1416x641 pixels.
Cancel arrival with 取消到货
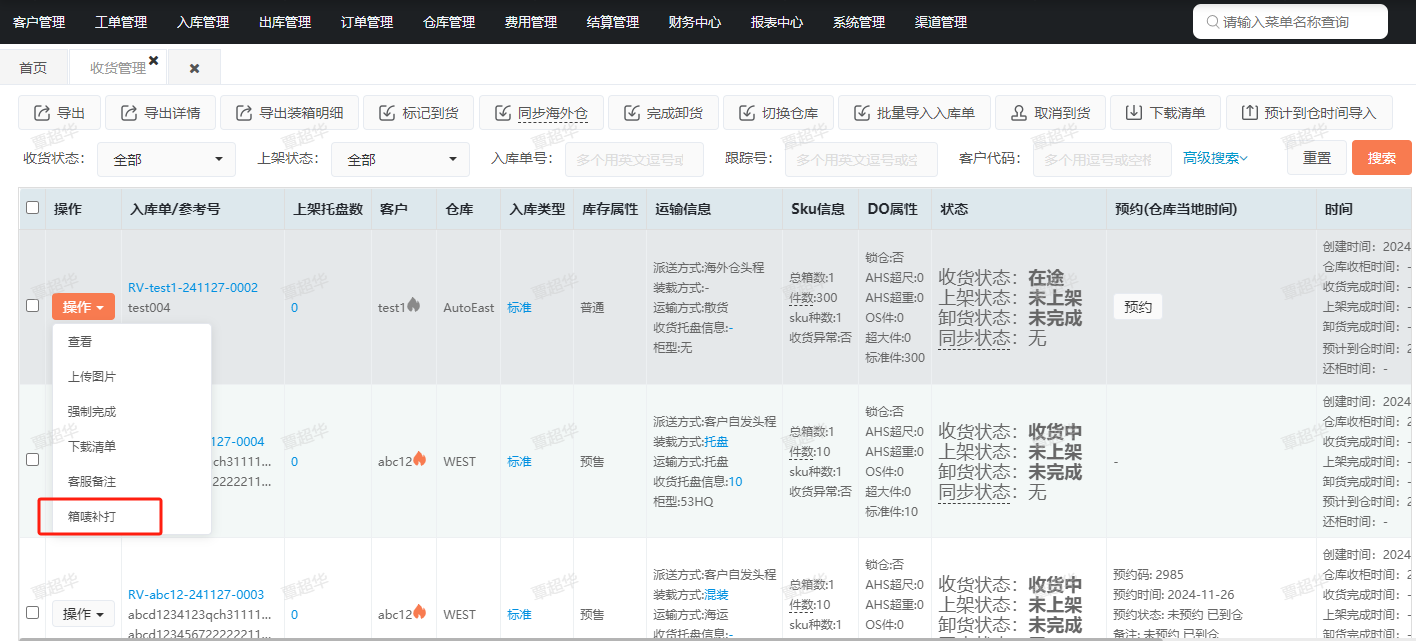point(1050,113)
